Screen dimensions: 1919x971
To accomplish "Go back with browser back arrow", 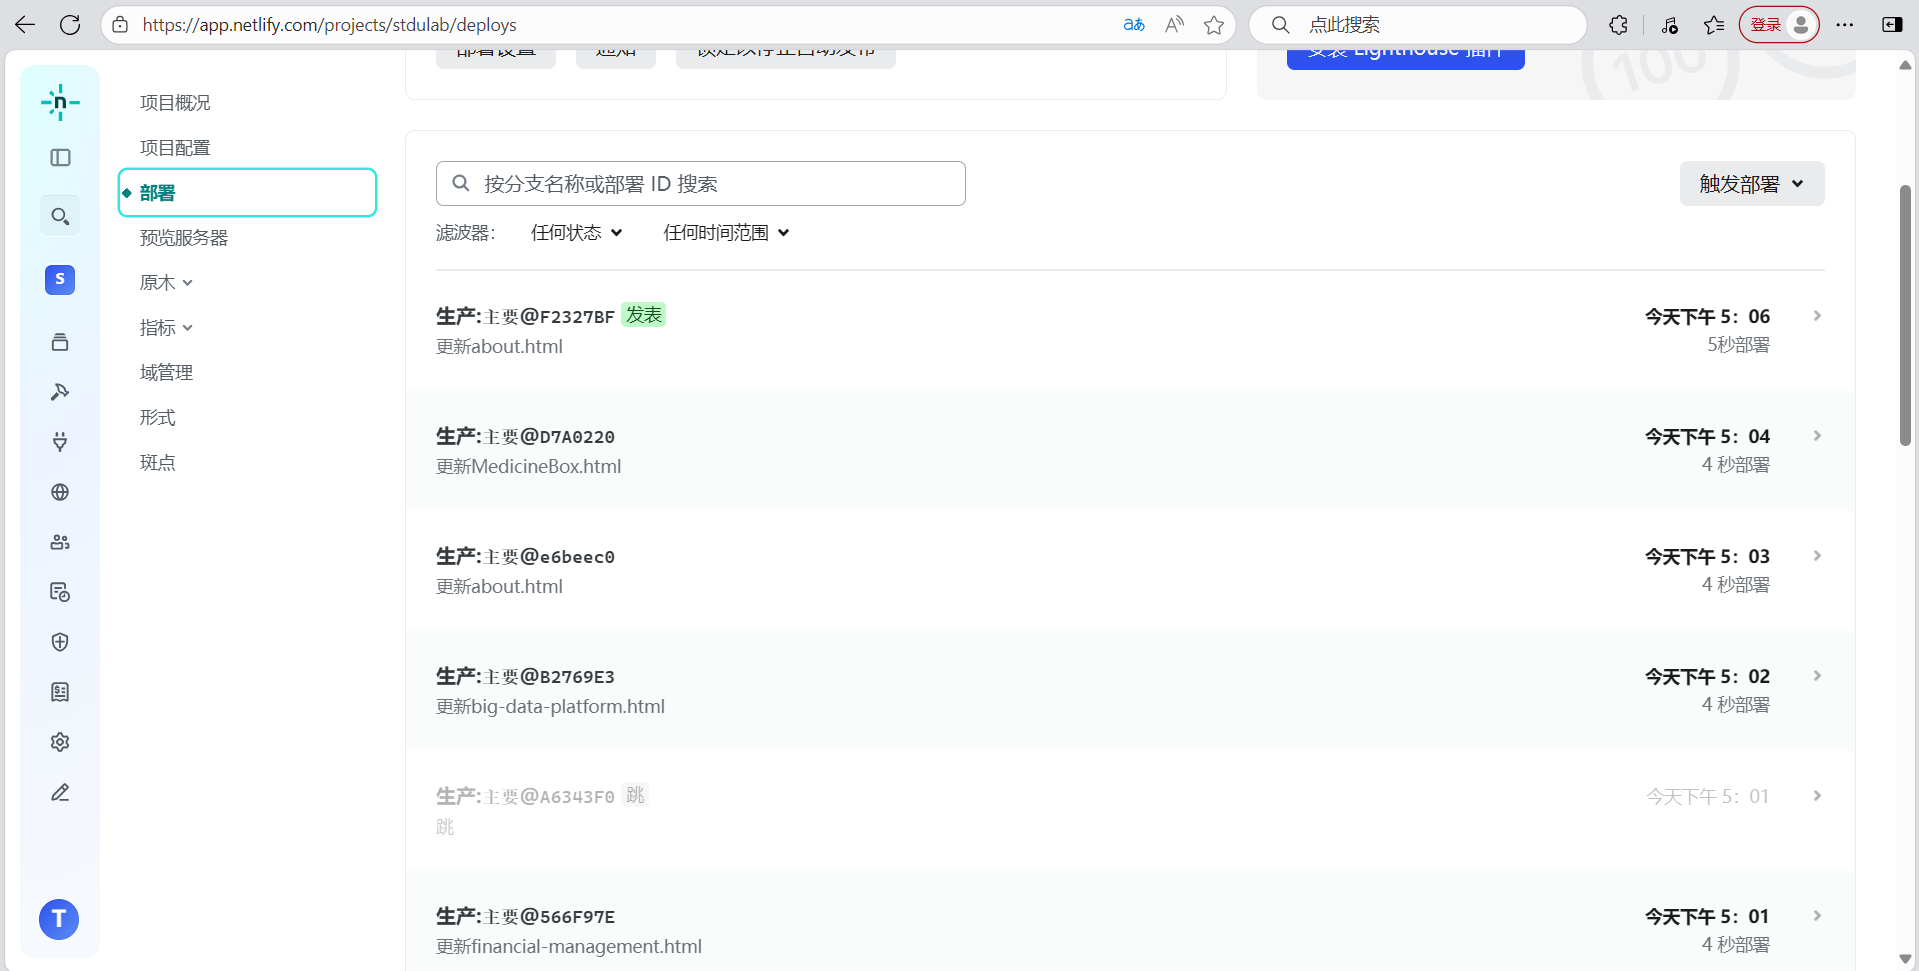I will pos(25,25).
